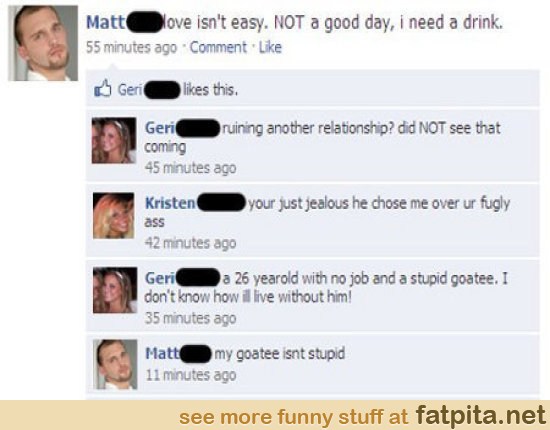Open Kristen's profile picture thumbnail
Image resolution: width=550 pixels, height=430 pixels.
(x=114, y=216)
